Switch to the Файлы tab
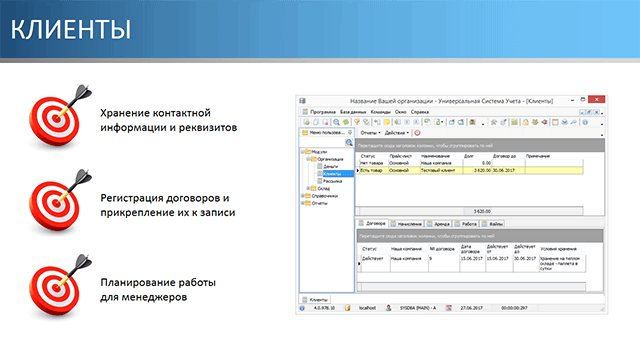Image resolution: width=640 pixels, height=360 pixels. 493,224
